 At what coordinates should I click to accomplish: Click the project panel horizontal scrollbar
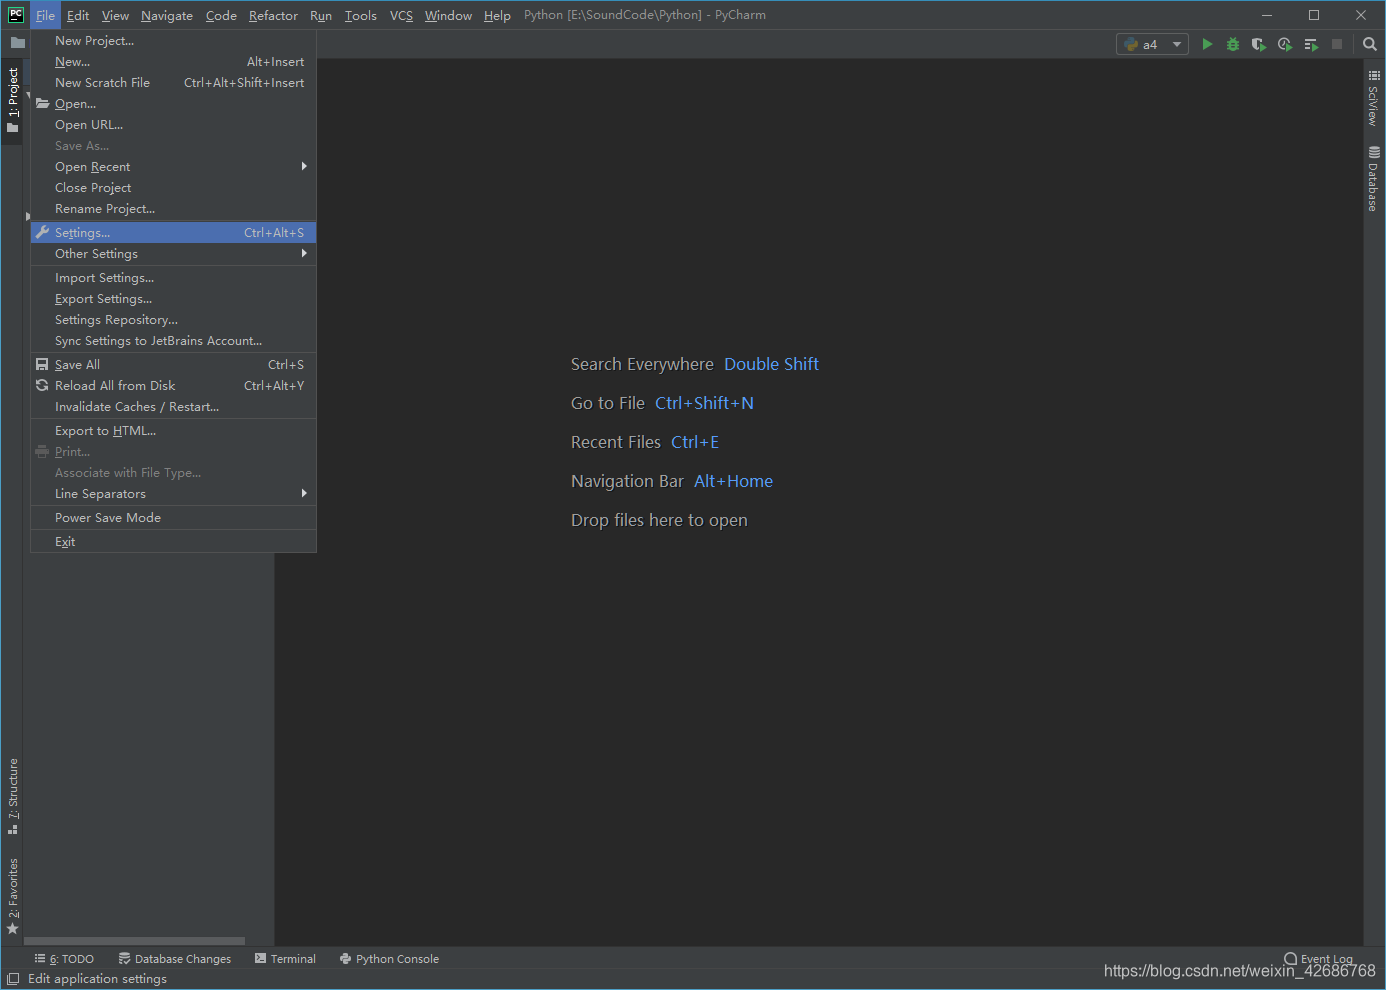[x=134, y=941]
